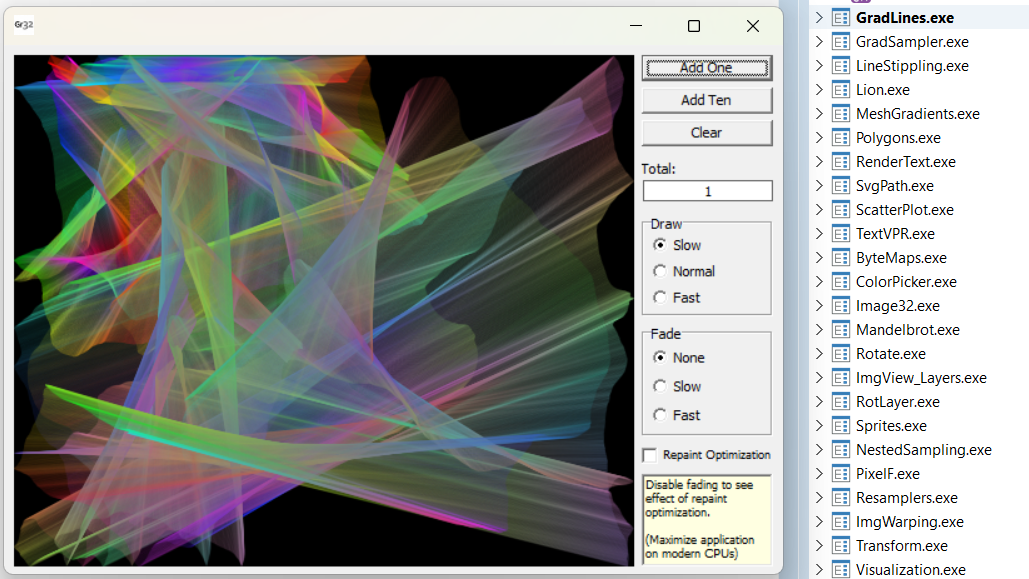
Task: Click the Resamplers.exe file icon
Action: 841,498
